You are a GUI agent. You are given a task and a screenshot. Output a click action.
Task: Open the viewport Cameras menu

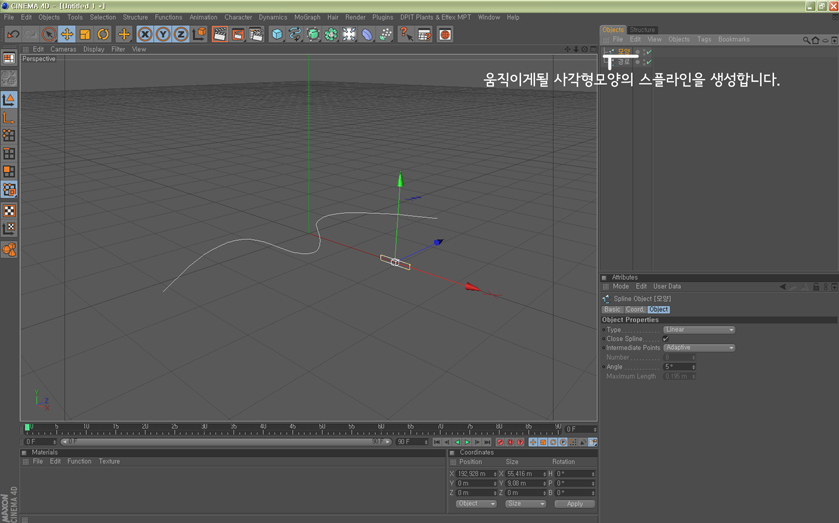63,49
